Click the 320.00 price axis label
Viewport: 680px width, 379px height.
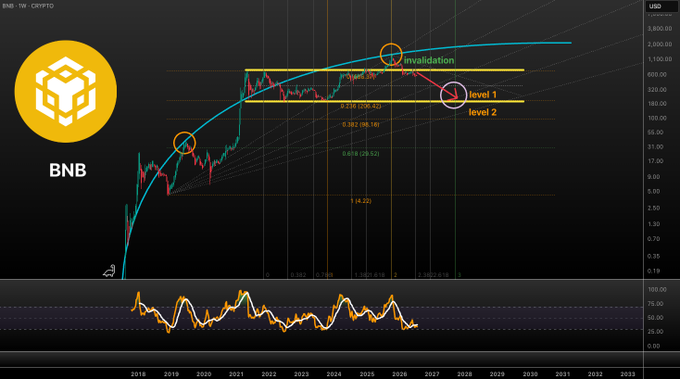[x=657, y=90]
